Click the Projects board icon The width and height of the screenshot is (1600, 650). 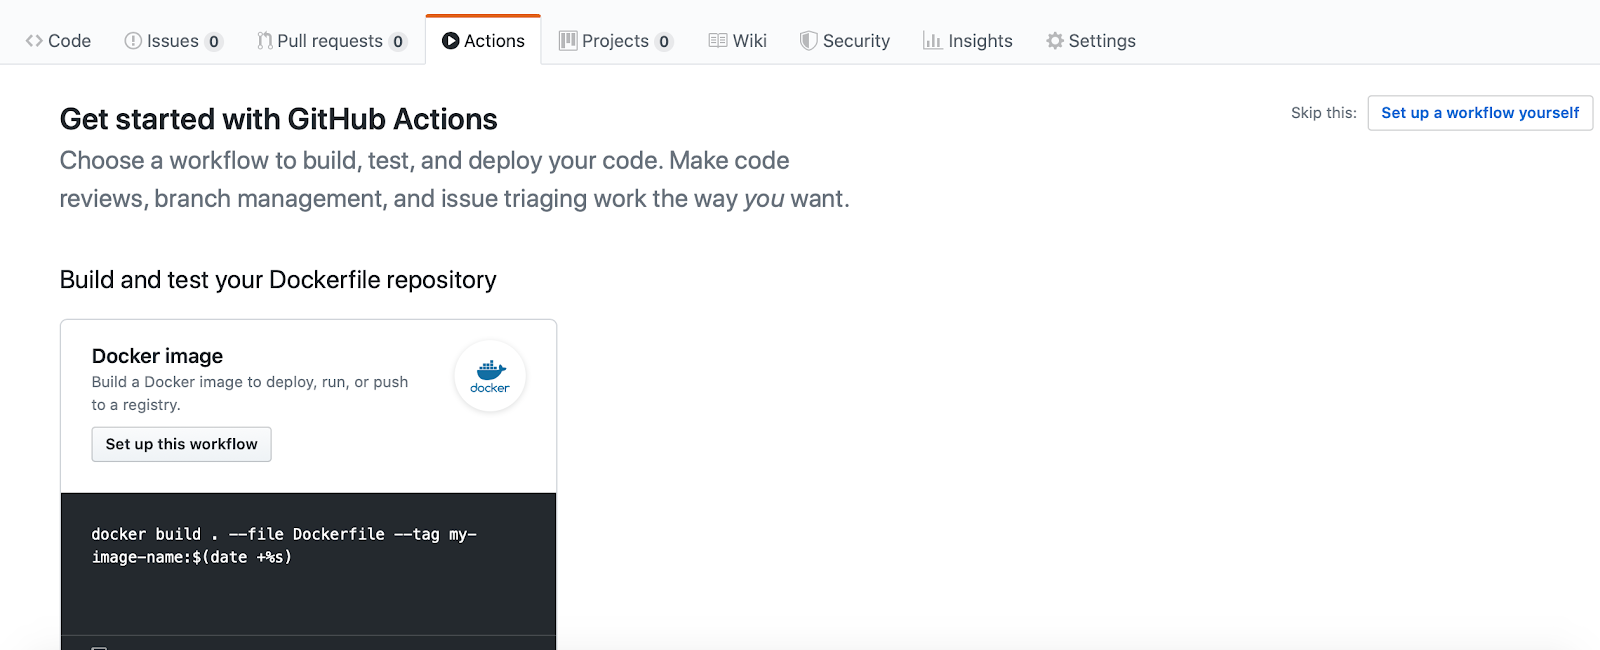568,41
